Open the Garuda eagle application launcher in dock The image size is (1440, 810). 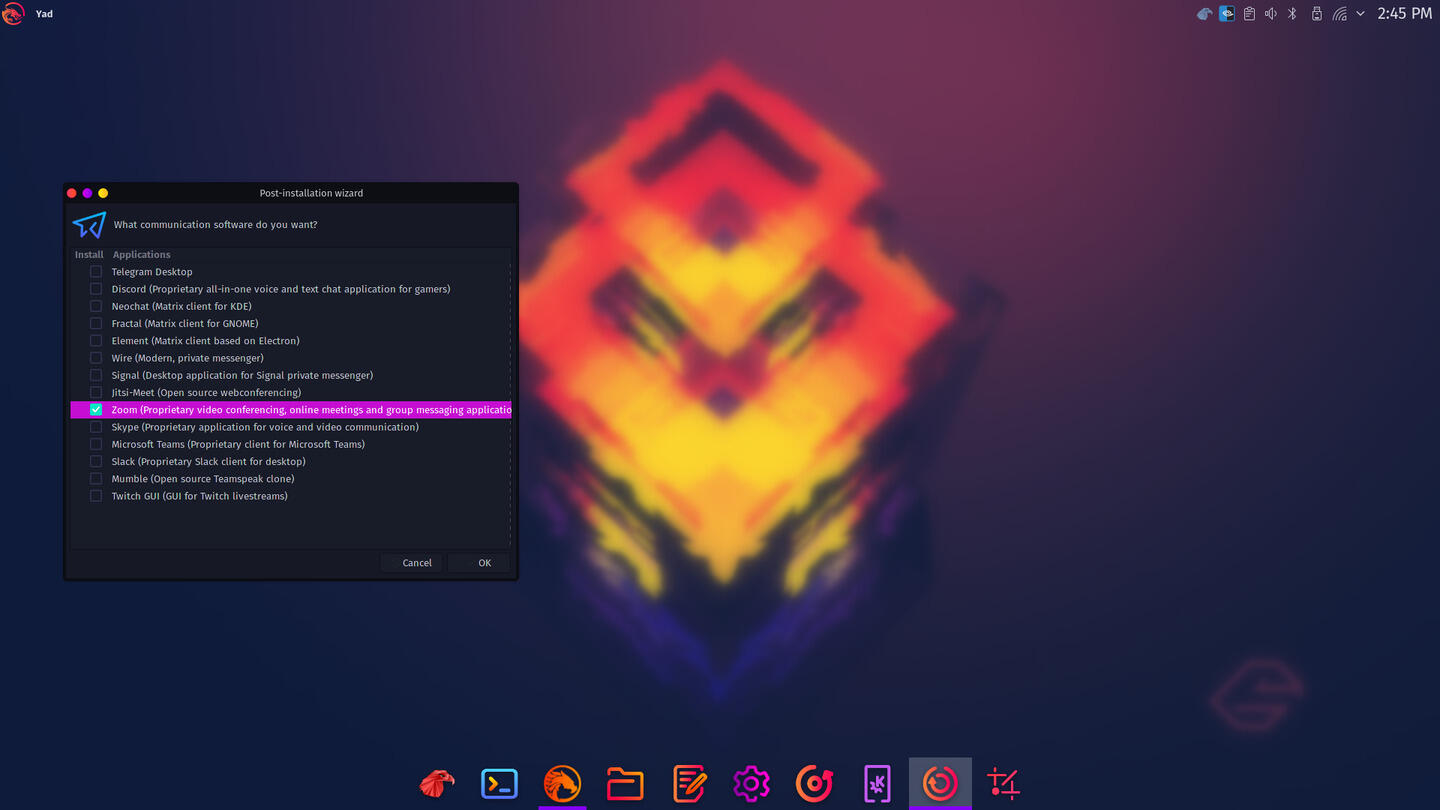(x=436, y=783)
